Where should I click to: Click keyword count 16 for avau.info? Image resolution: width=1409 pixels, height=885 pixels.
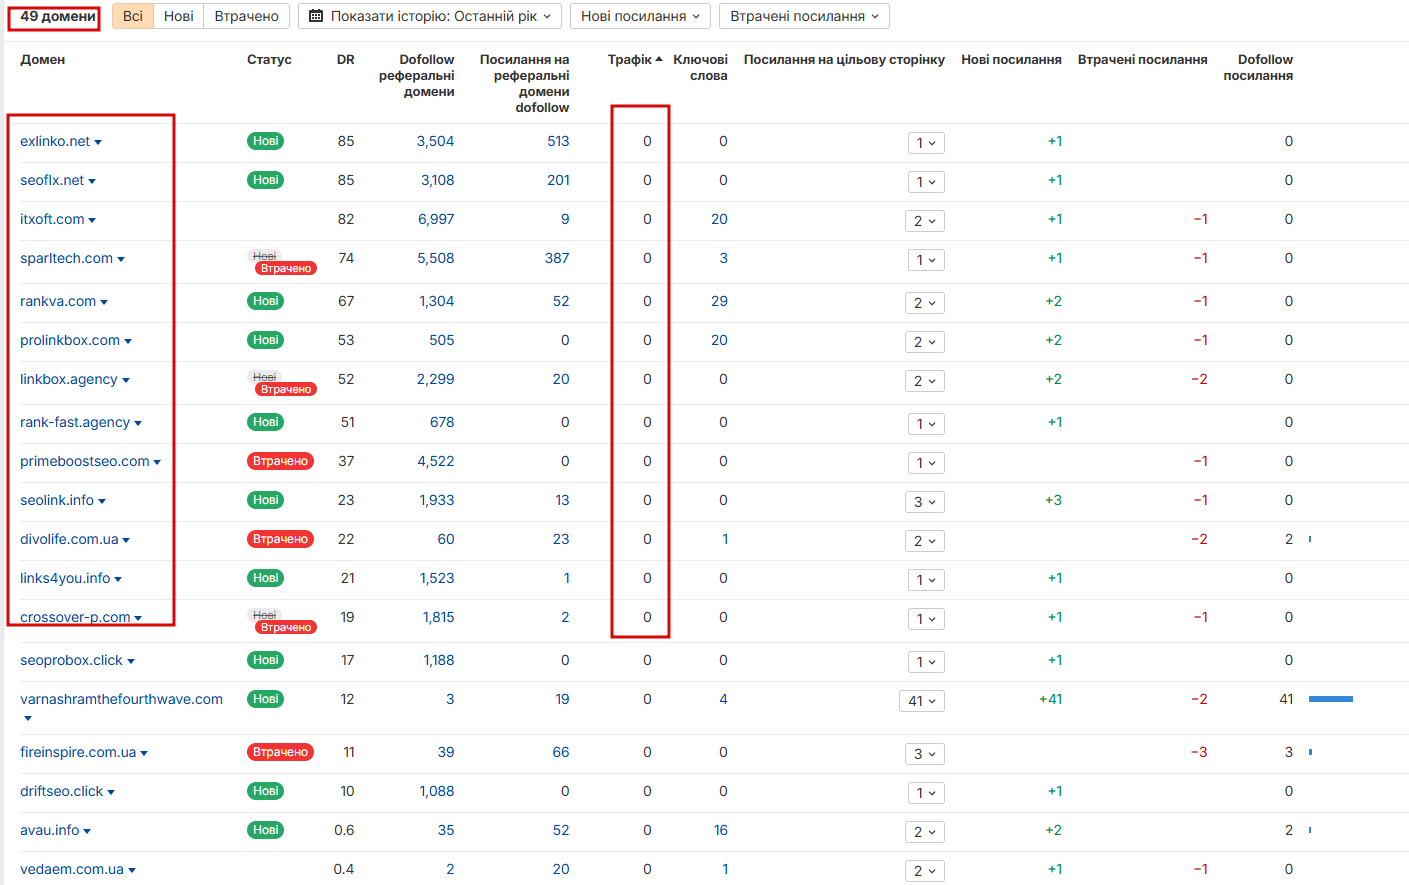(720, 830)
